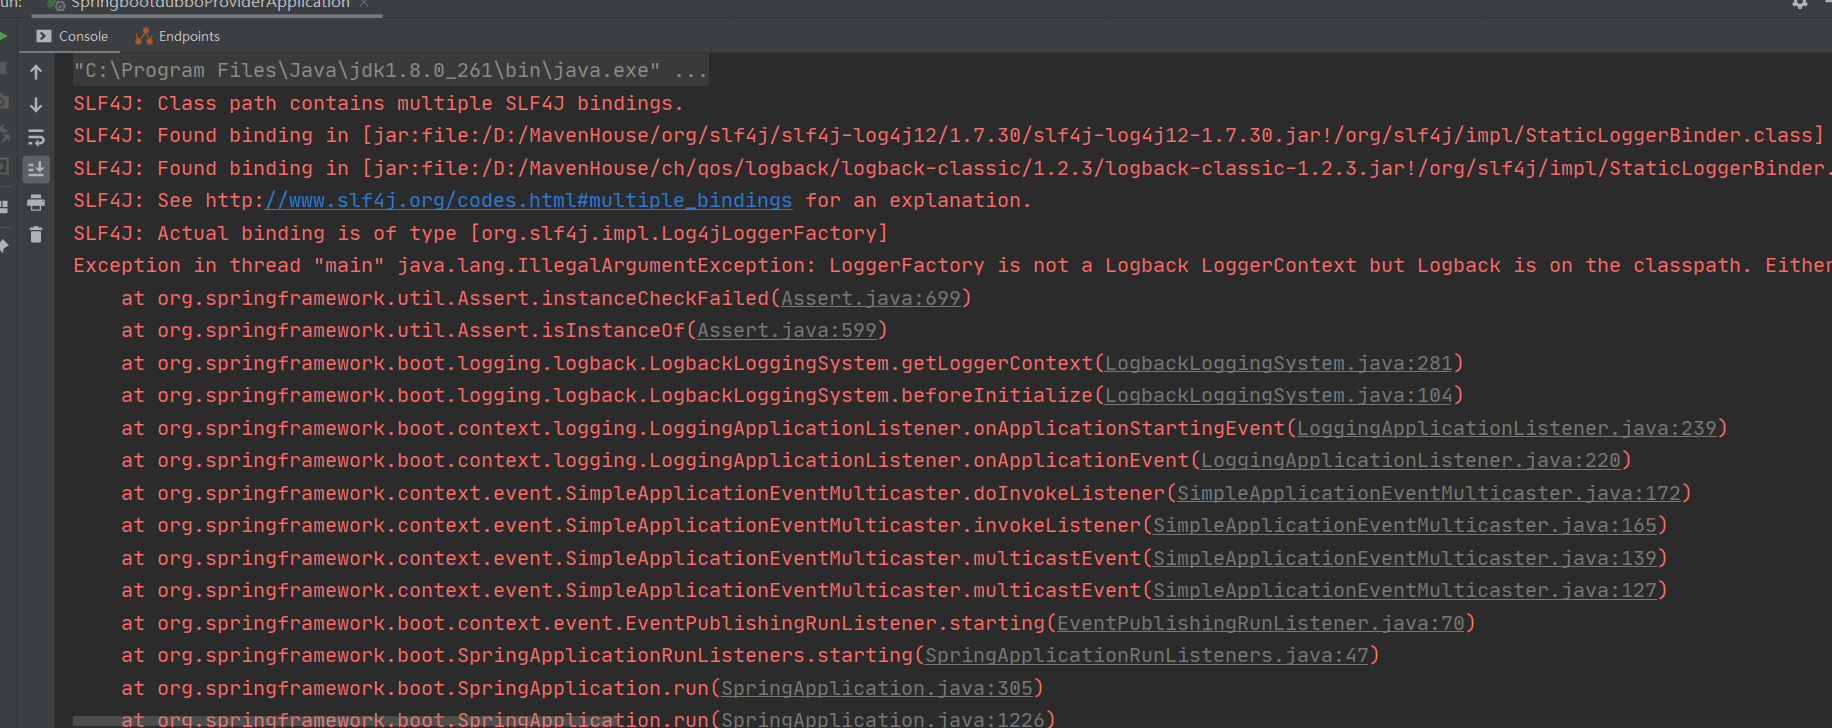Click the Down the Stack Trace arrow
Image resolution: width=1832 pixels, height=728 pixels.
(x=36, y=104)
